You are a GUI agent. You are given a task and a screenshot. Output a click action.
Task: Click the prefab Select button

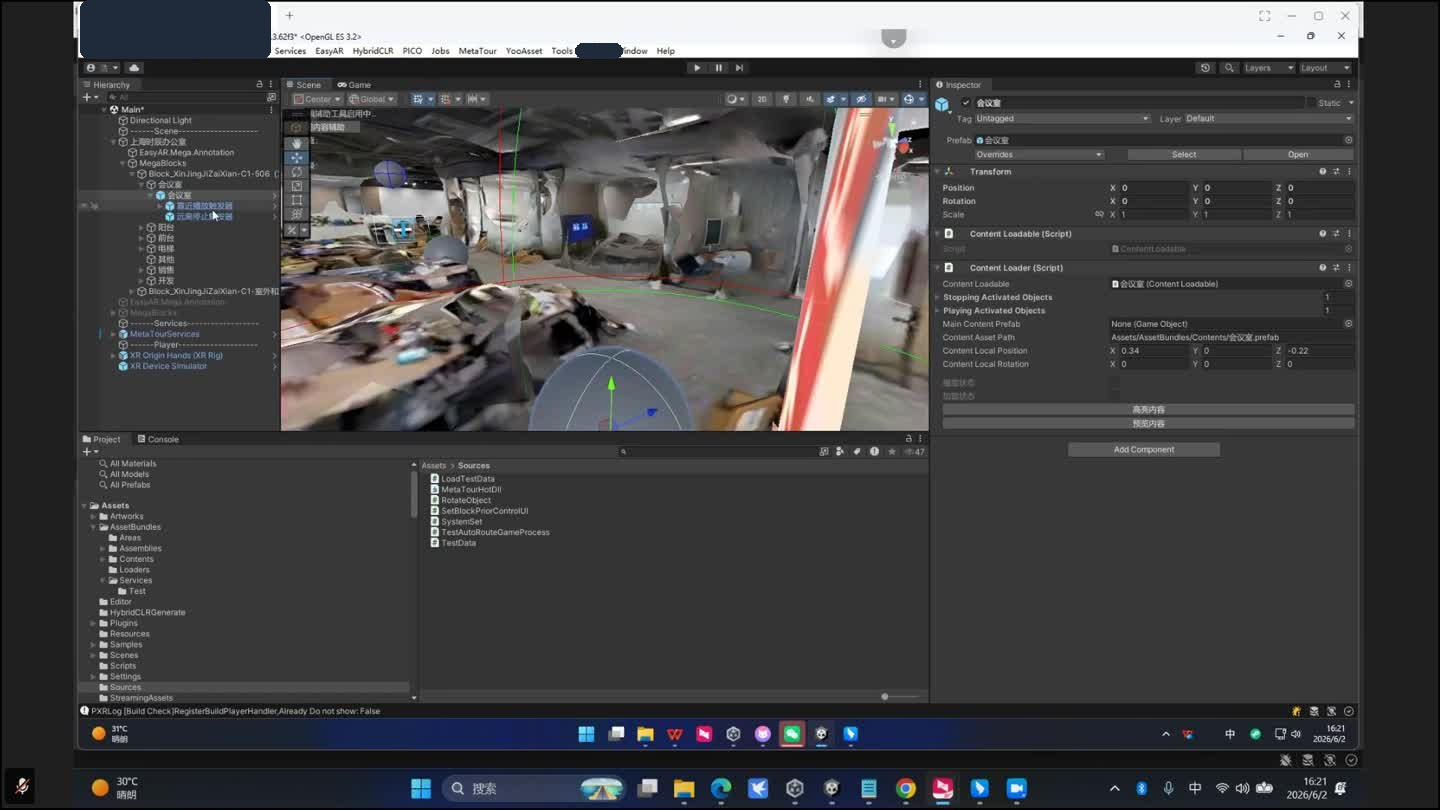(1184, 155)
